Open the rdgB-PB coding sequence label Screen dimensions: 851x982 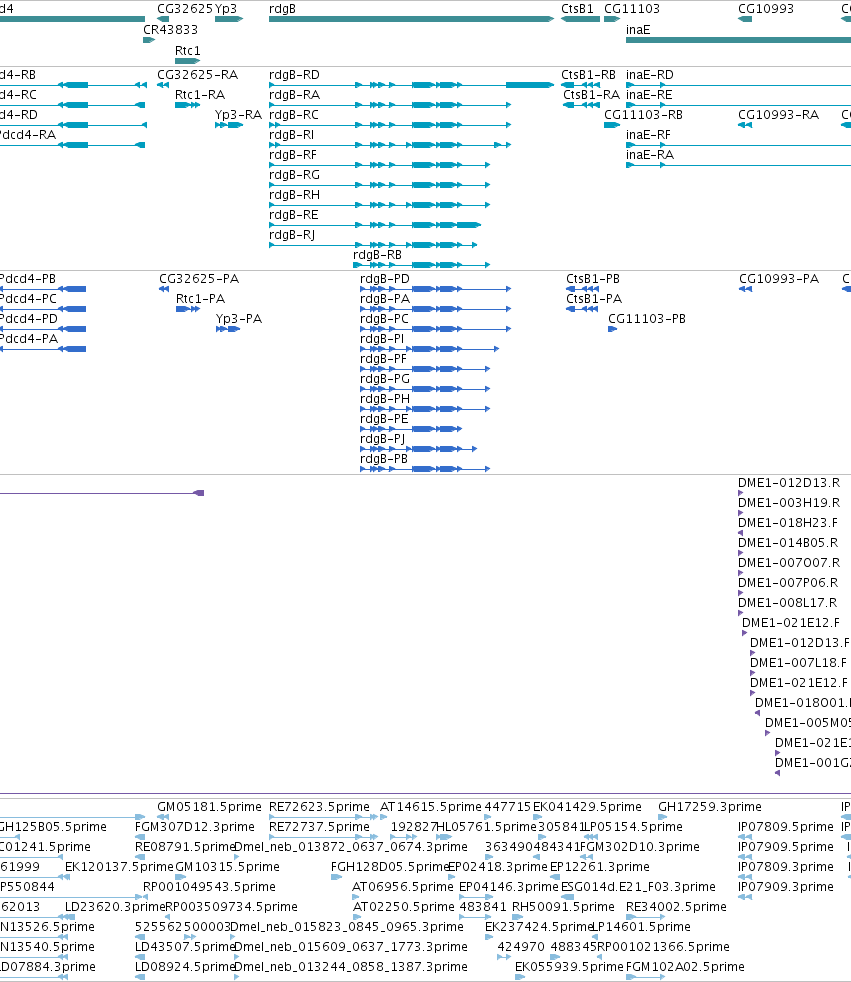(384, 459)
